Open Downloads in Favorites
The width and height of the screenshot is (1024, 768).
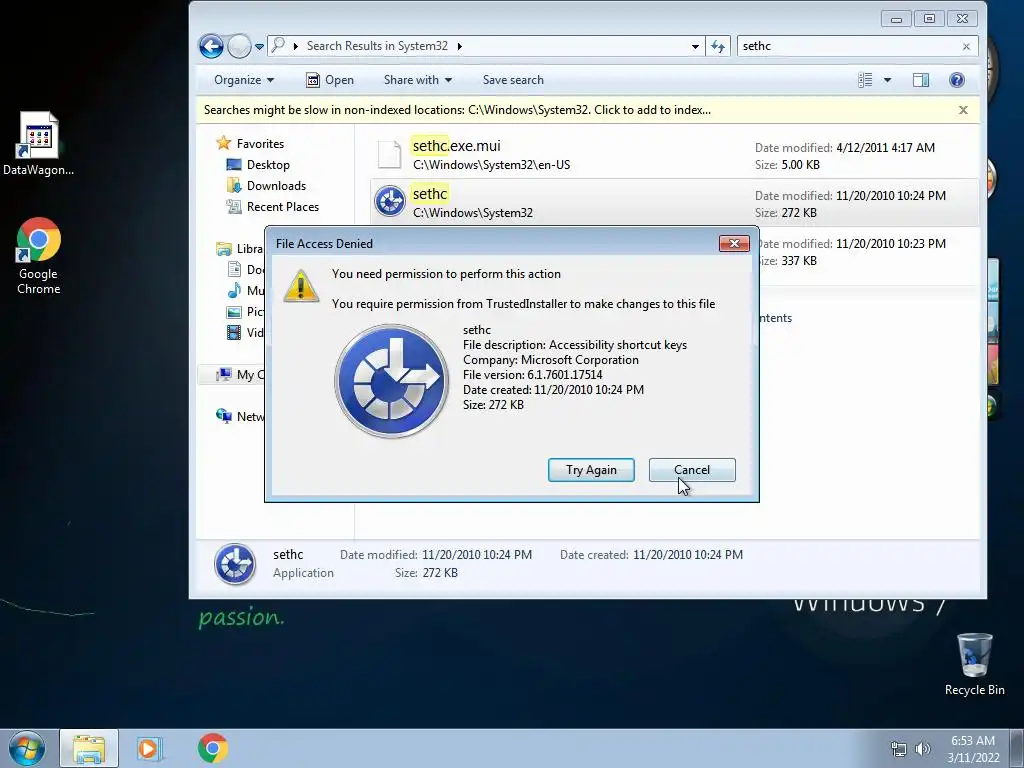point(276,185)
